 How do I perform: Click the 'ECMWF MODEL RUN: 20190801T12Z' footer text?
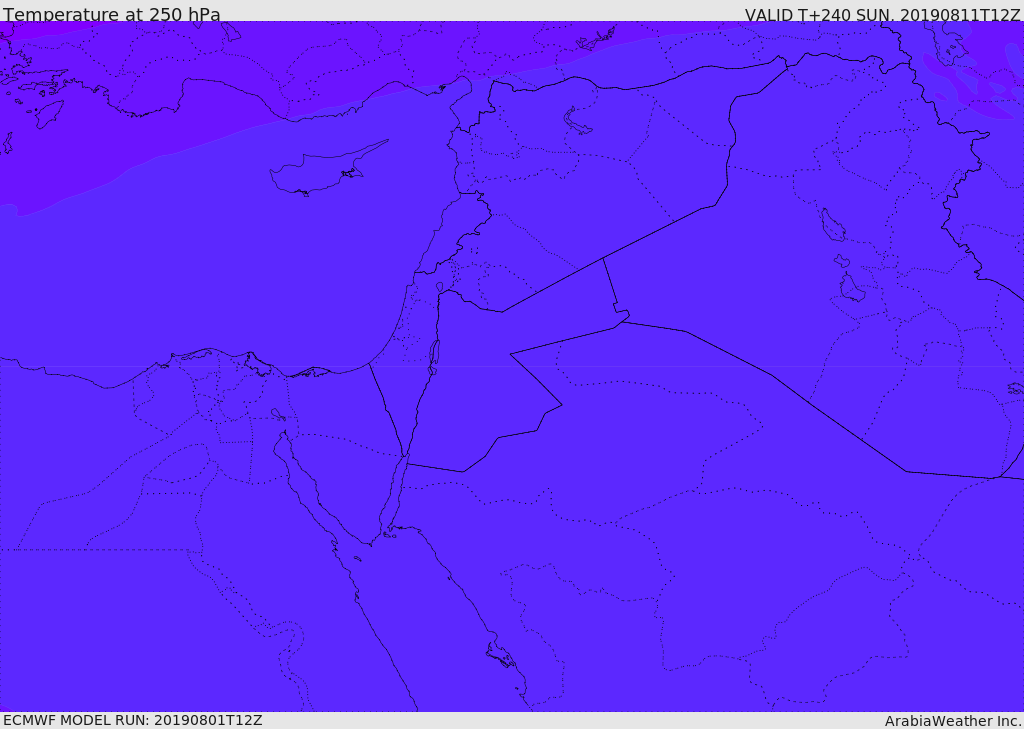pyautogui.click(x=133, y=720)
